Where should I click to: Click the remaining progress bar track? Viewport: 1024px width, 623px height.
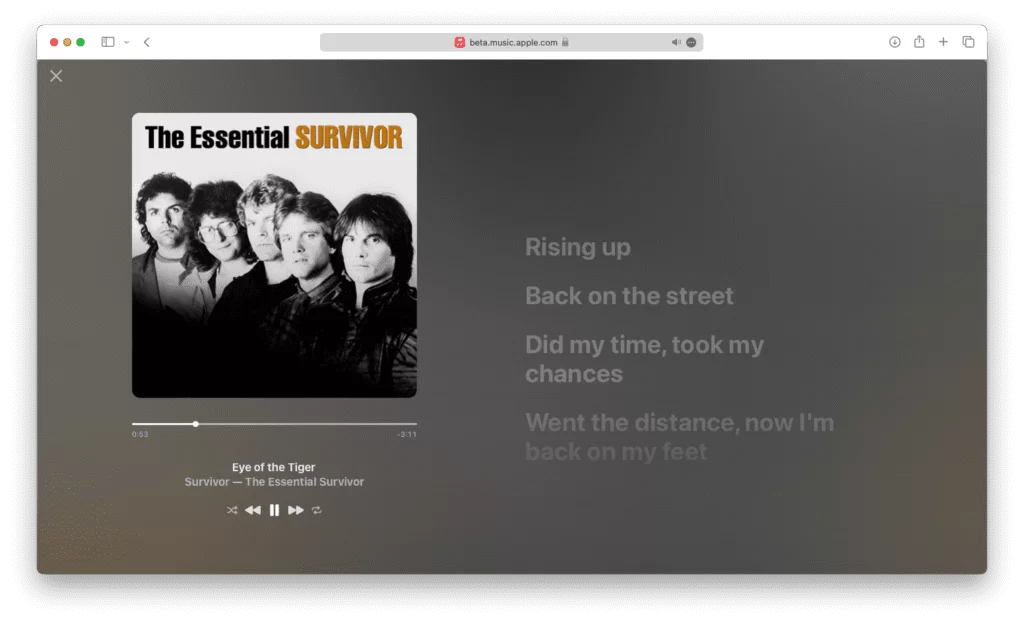click(307, 424)
